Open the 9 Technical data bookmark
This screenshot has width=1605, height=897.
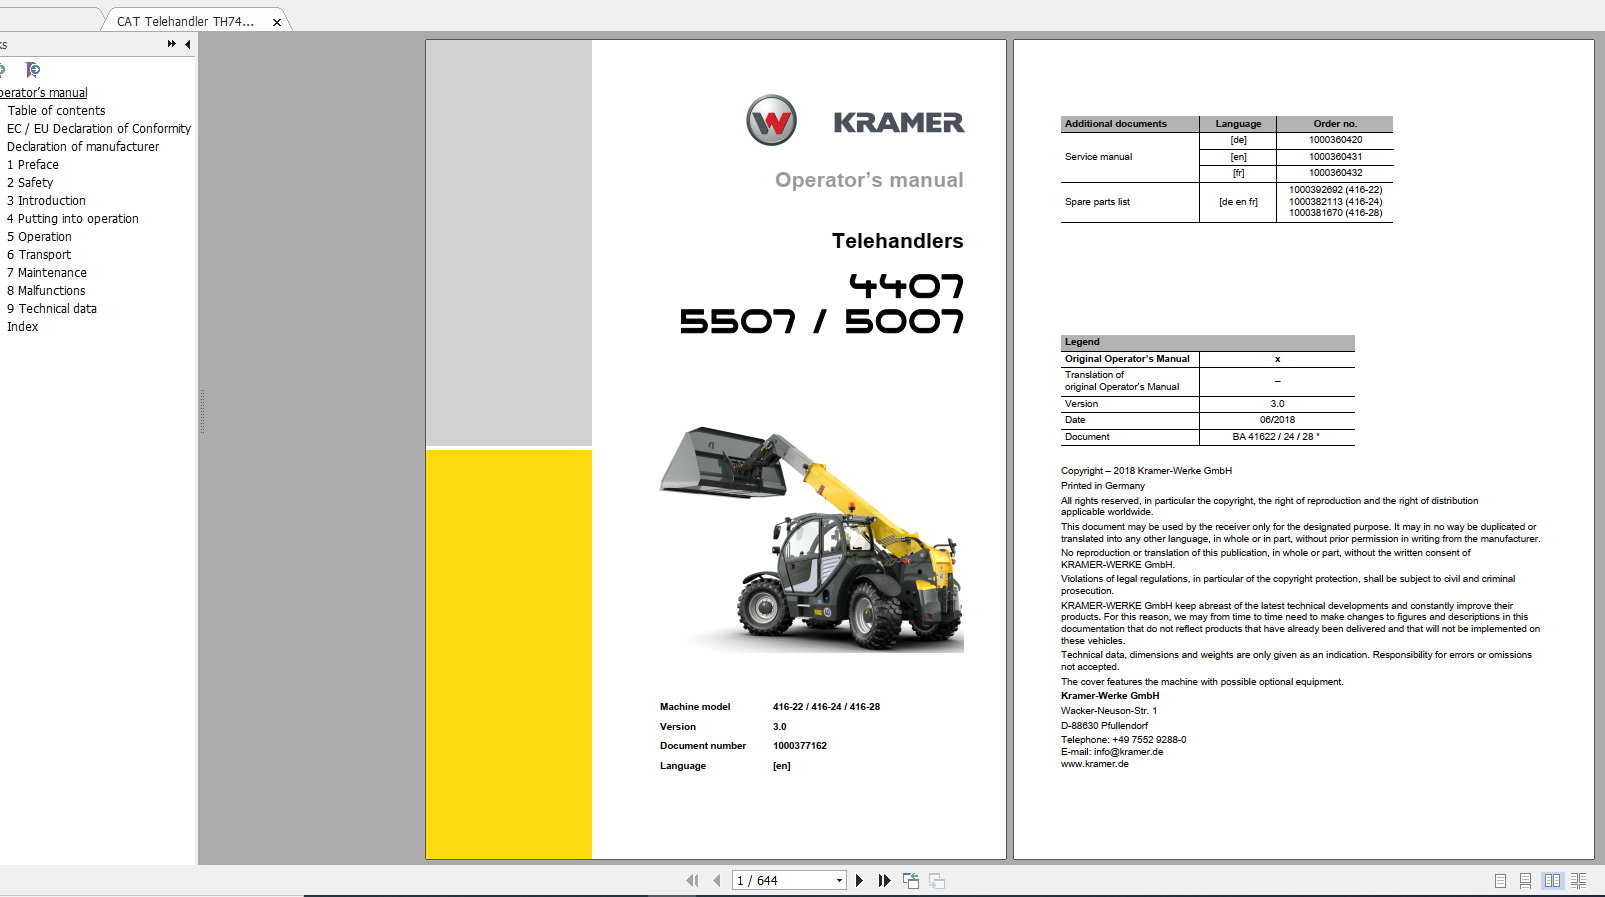52,309
